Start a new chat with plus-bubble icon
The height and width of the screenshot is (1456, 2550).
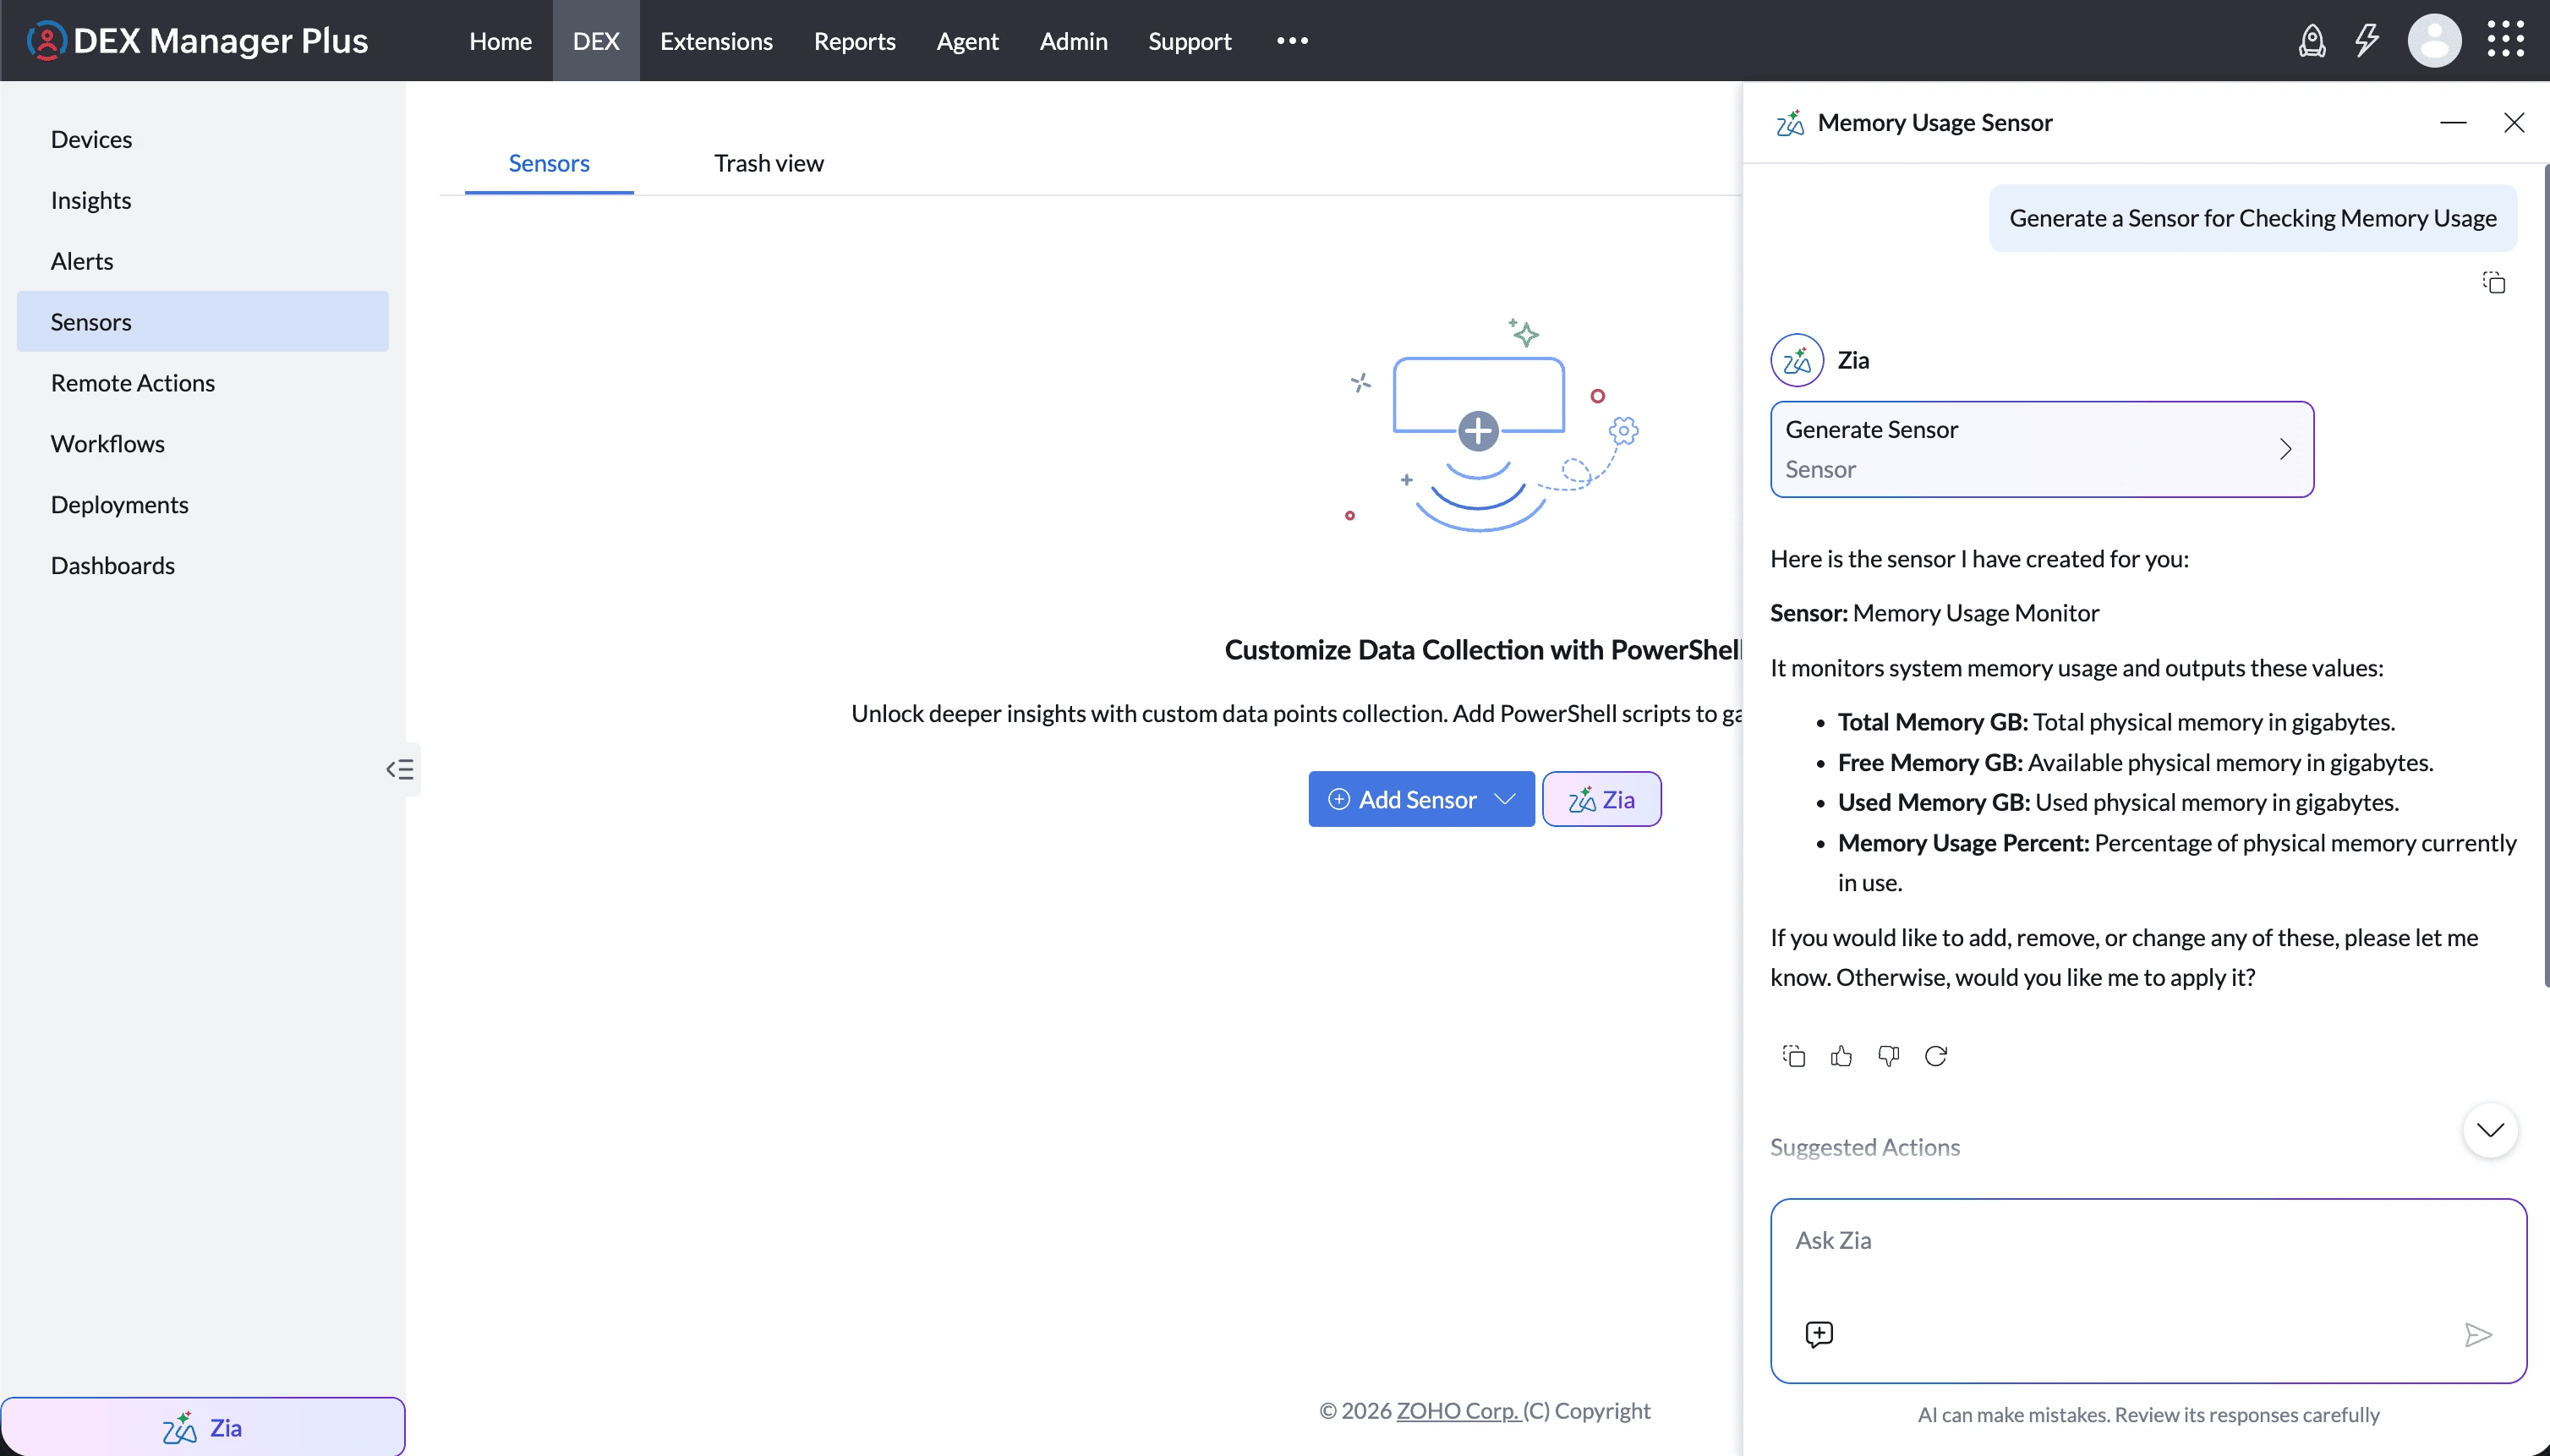(1819, 1334)
